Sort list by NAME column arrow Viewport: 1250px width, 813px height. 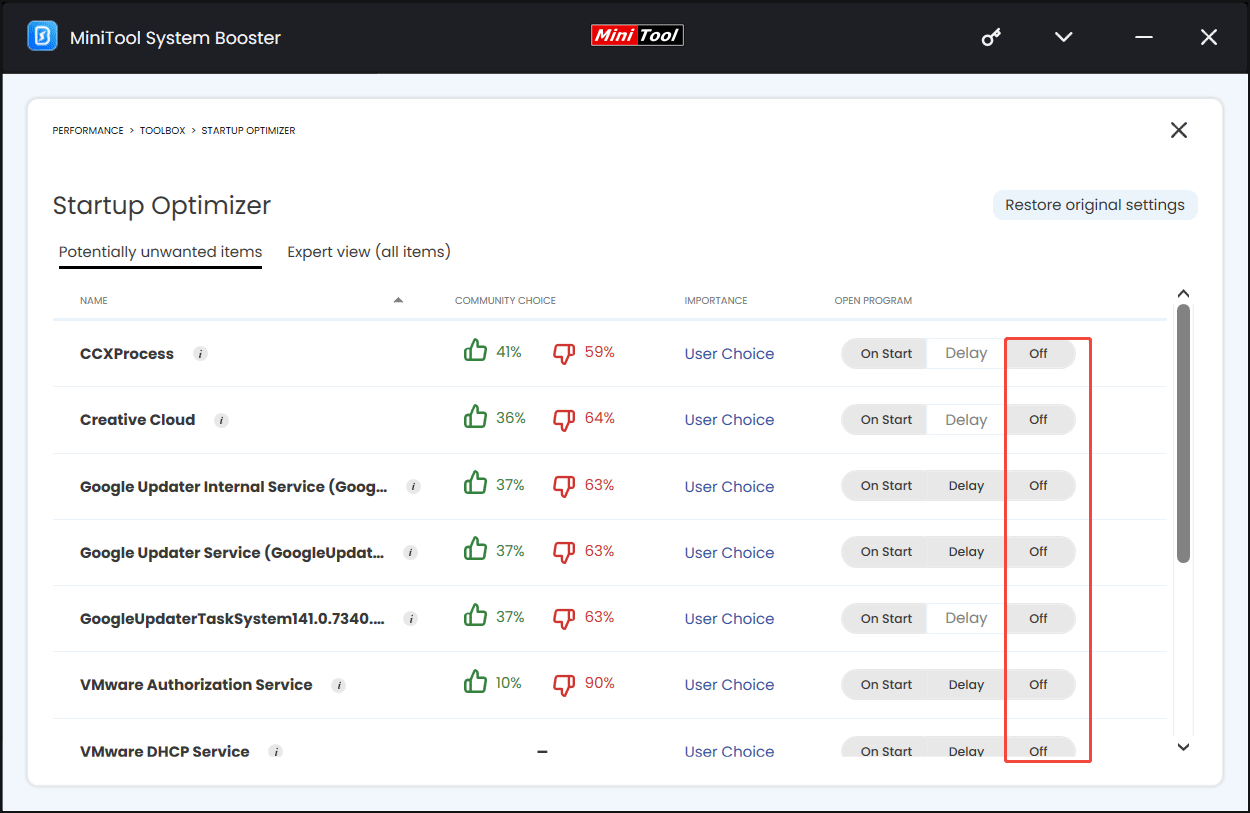click(399, 300)
